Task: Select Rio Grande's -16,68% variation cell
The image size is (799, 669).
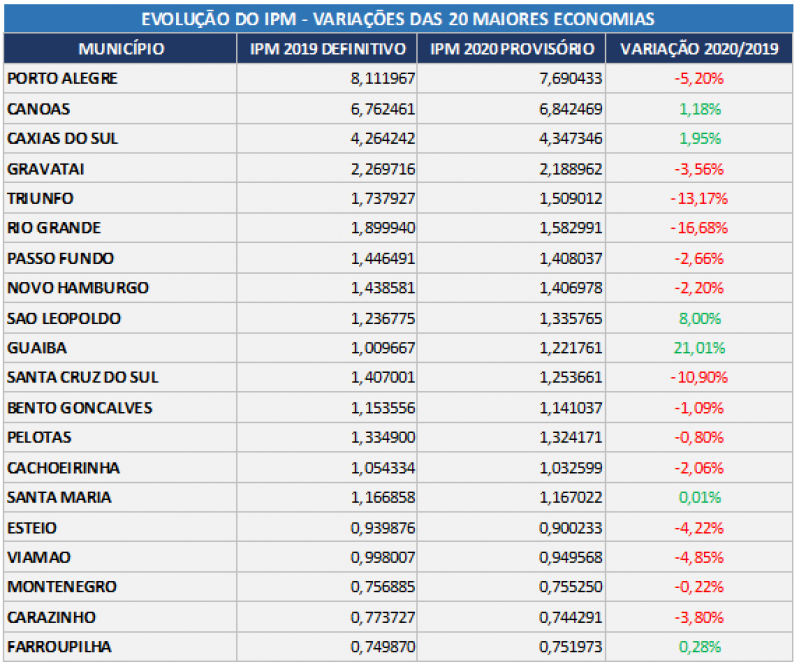Action: click(x=698, y=228)
